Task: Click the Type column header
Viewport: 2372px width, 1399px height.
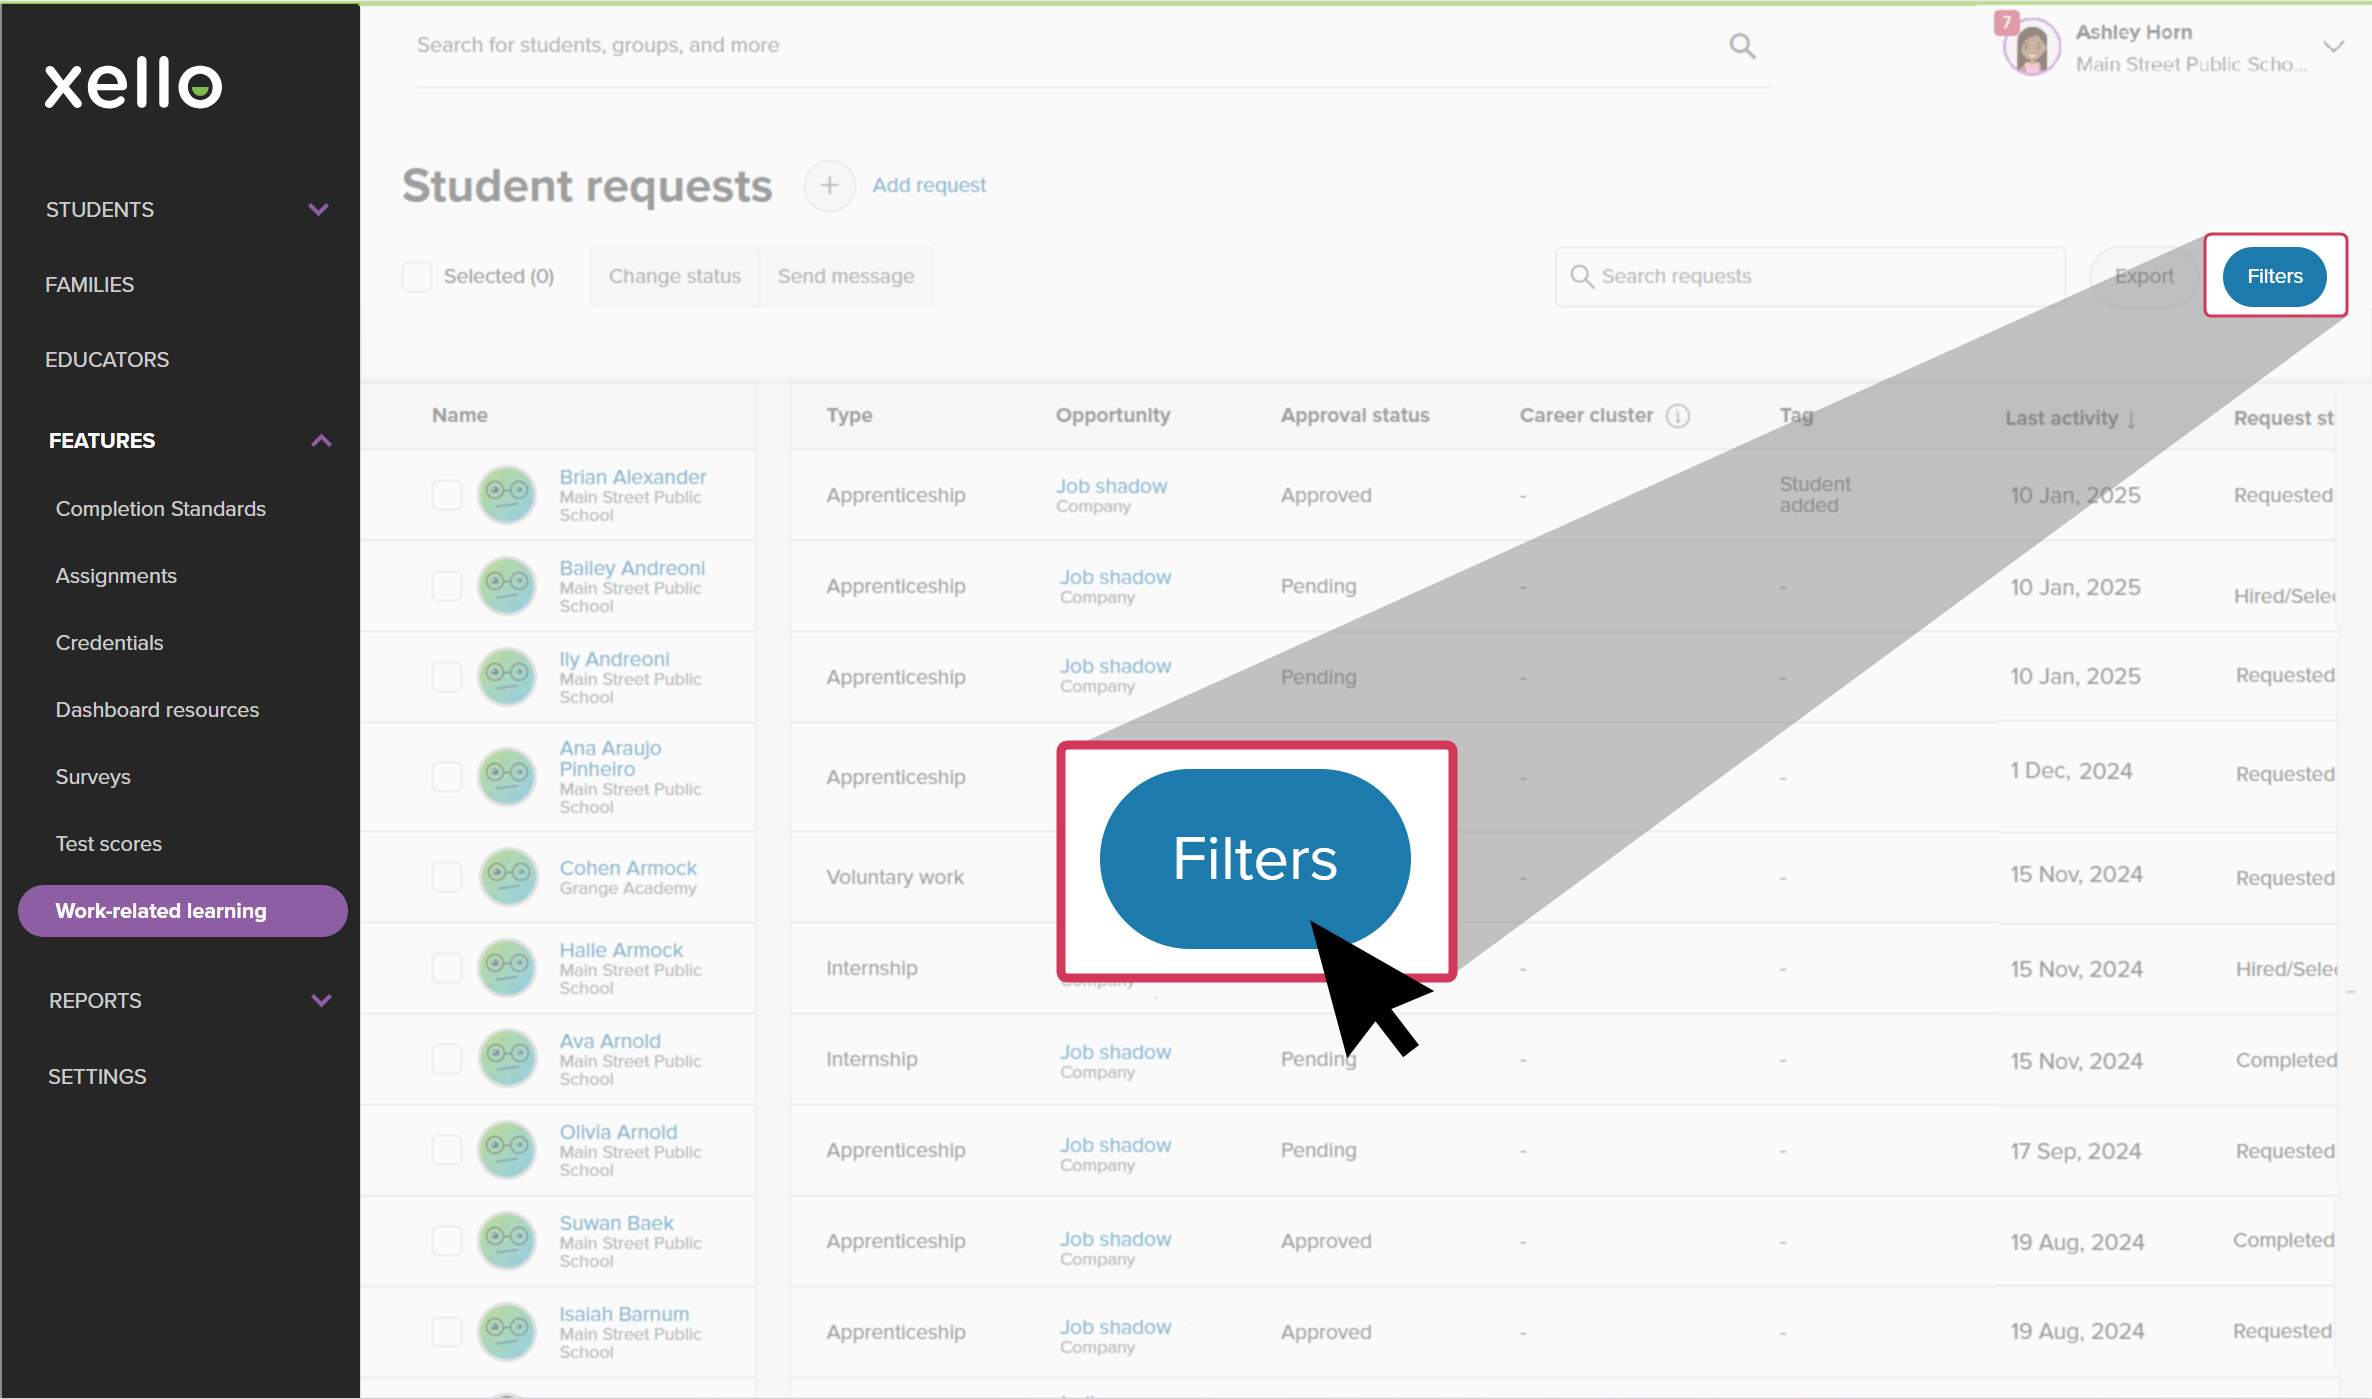Action: tap(849, 416)
